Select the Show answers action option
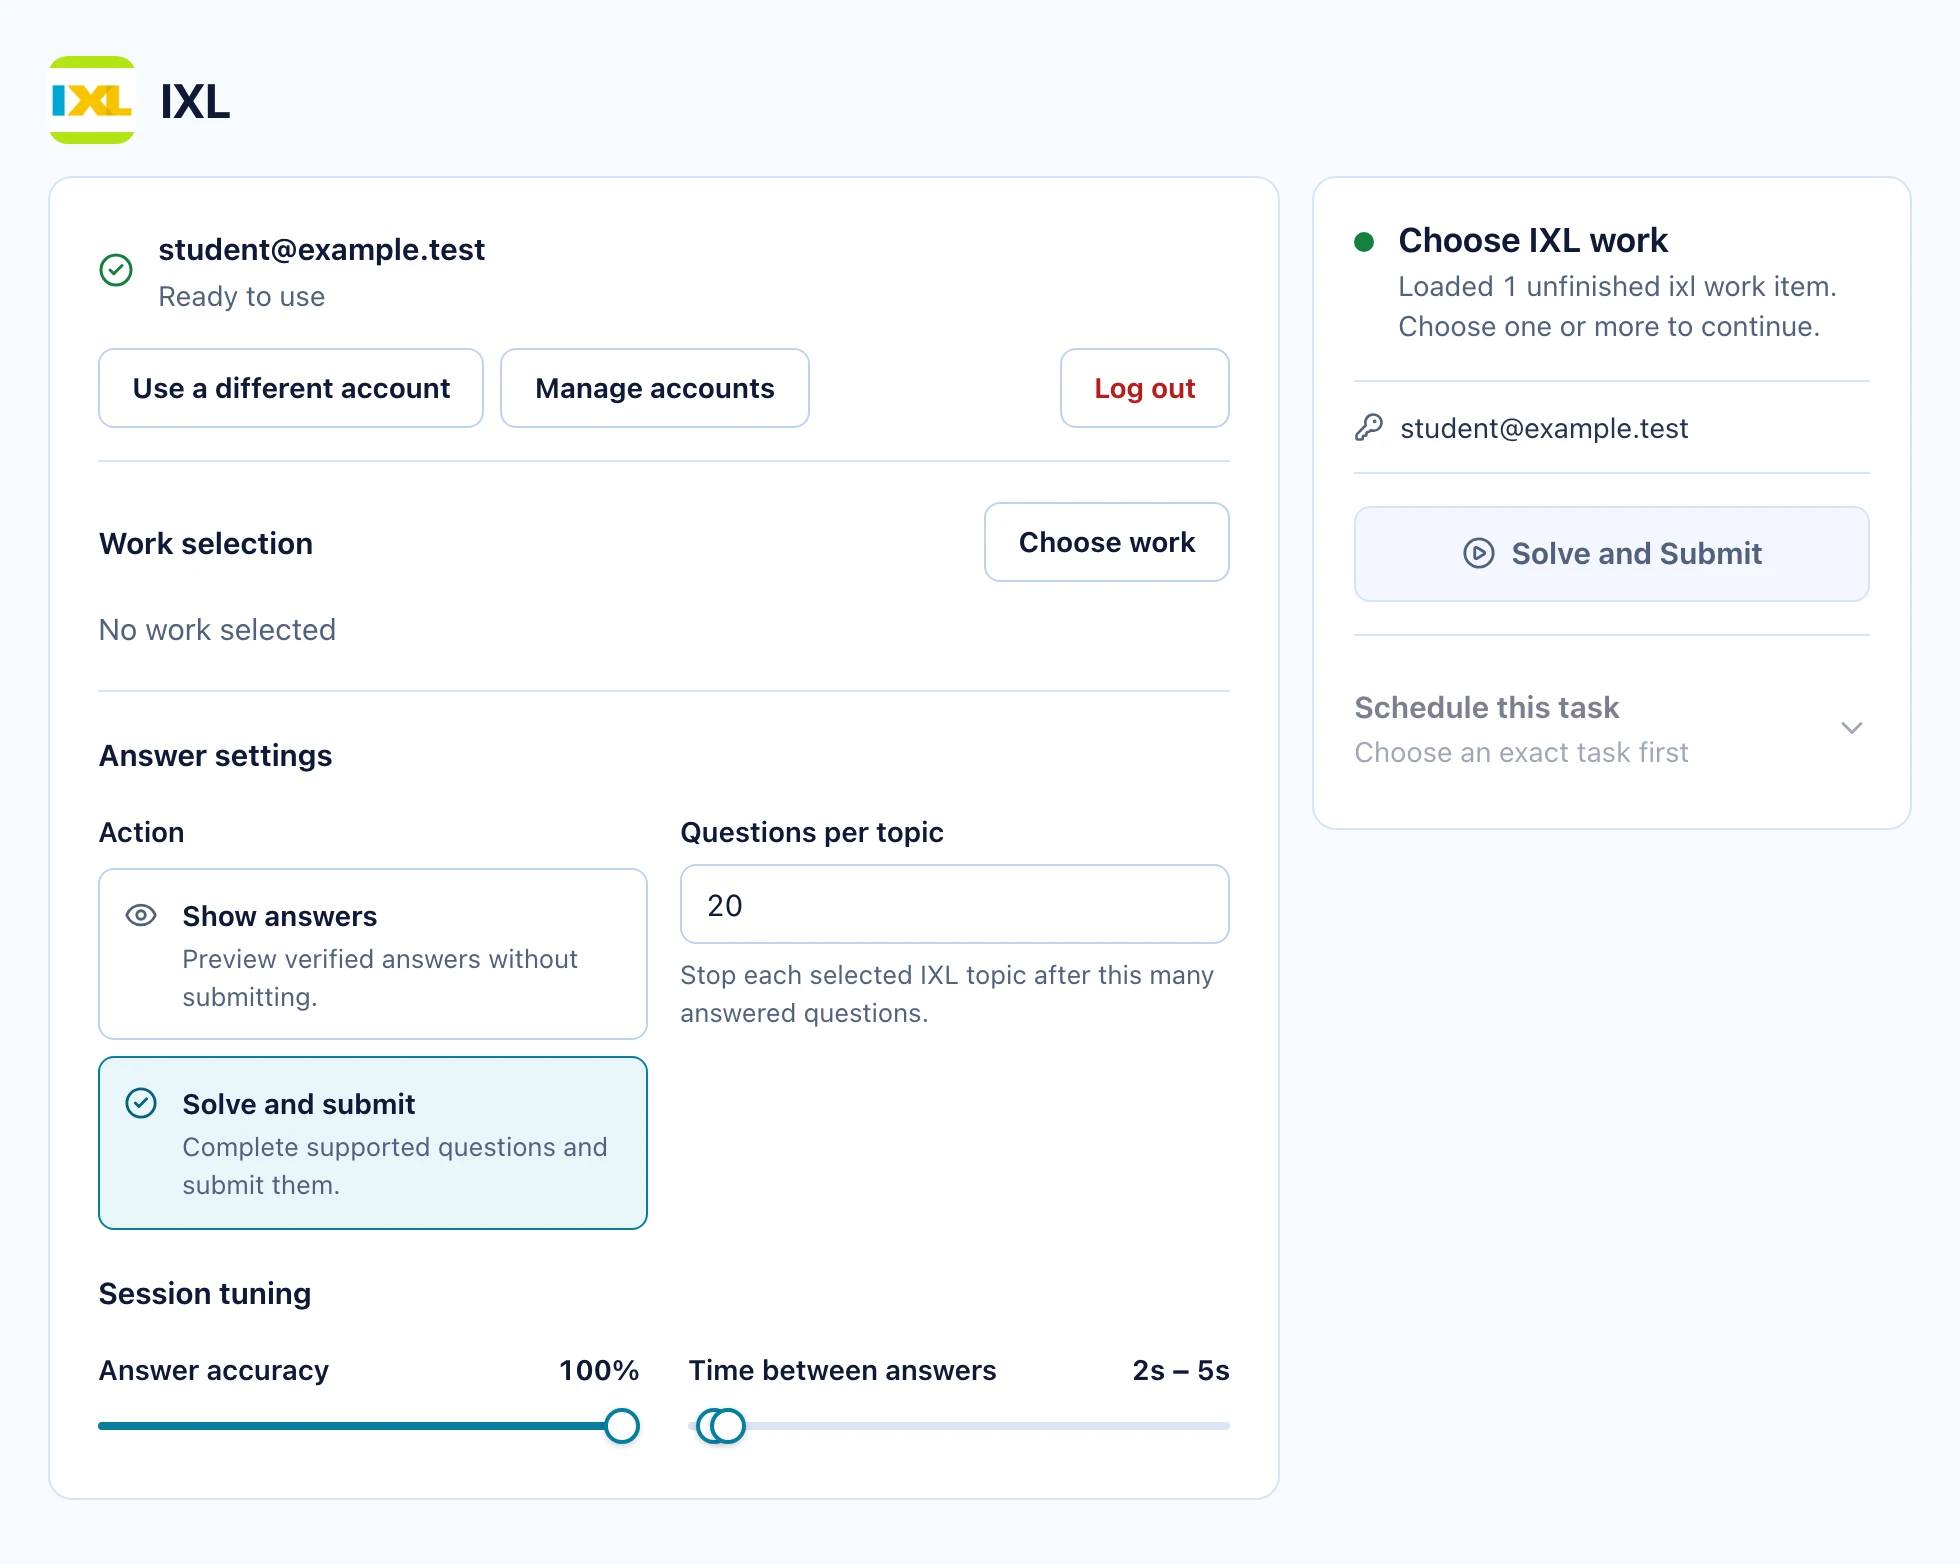 pyautogui.click(x=373, y=954)
